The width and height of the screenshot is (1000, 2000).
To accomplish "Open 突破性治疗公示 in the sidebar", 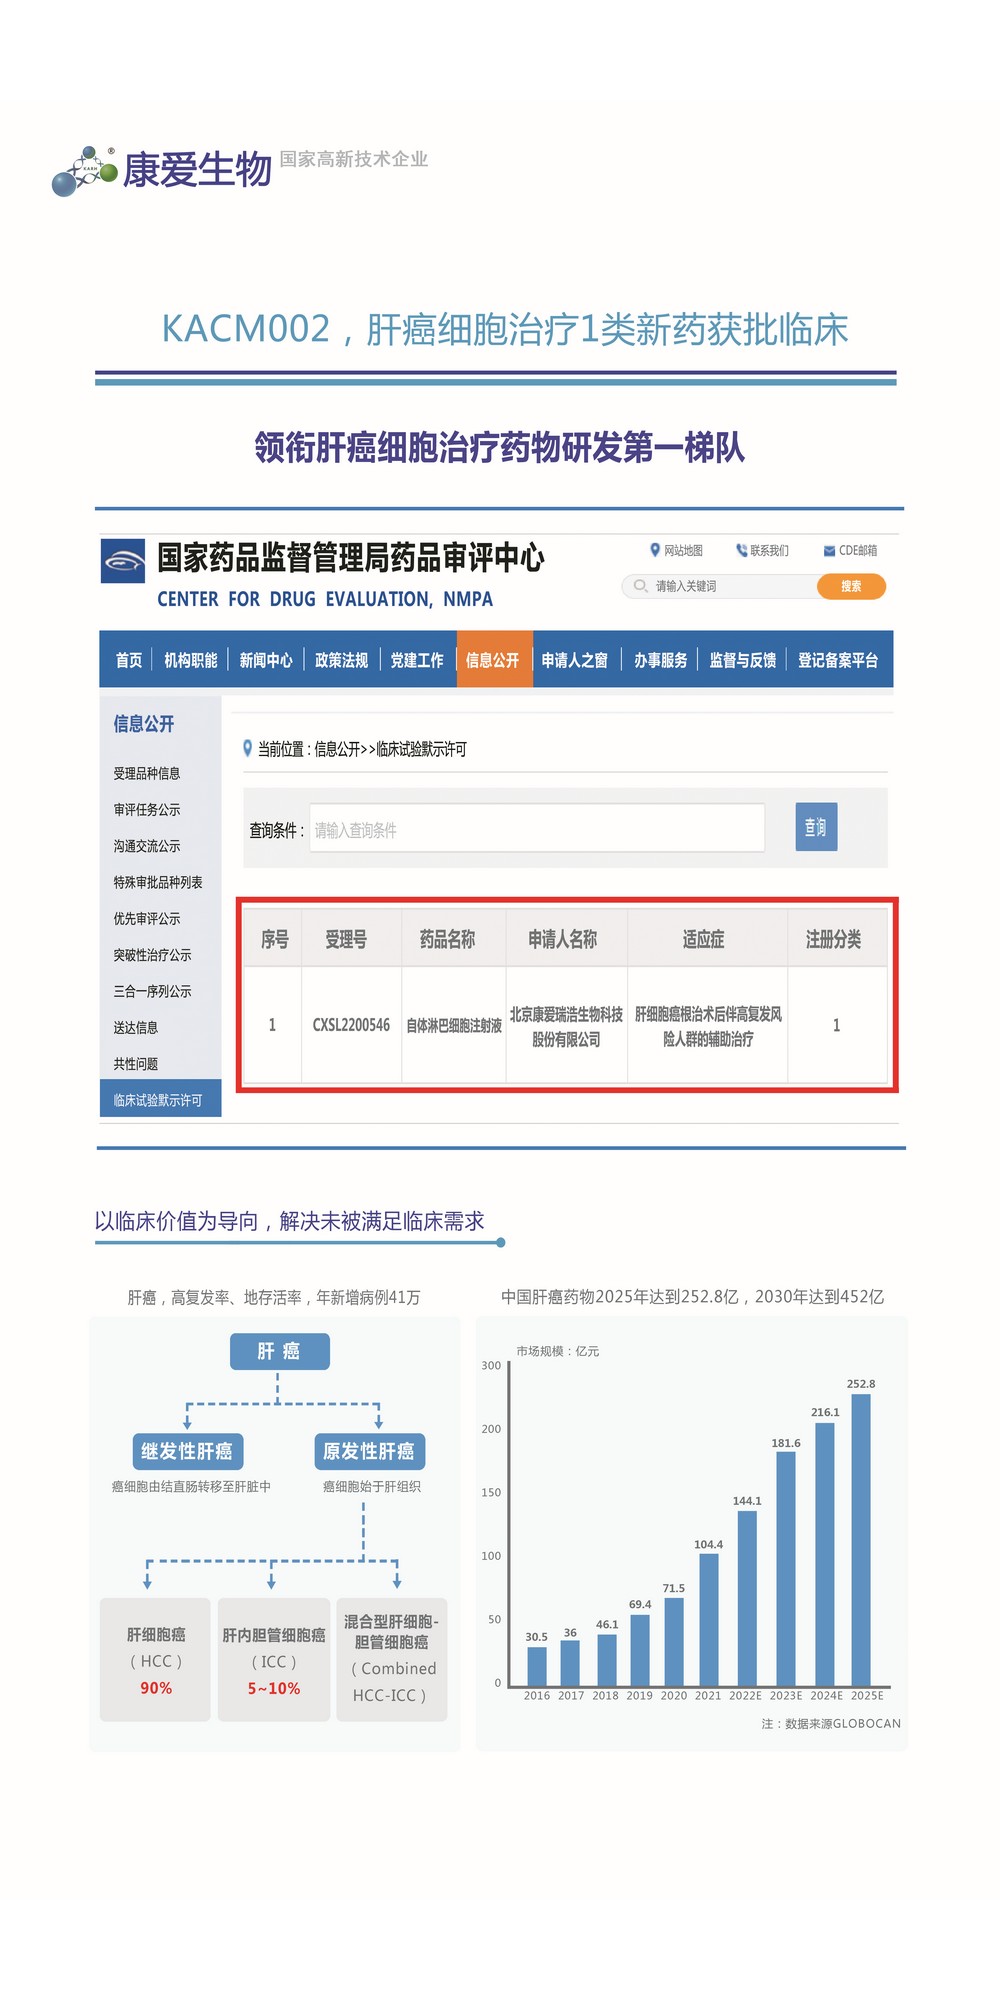I will [x=152, y=955].
